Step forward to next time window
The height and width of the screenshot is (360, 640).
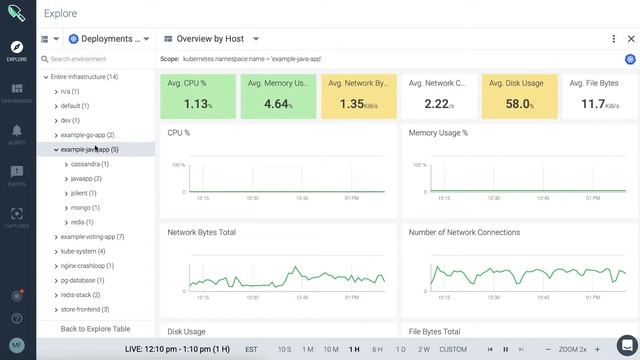click(x=521, y=349)
